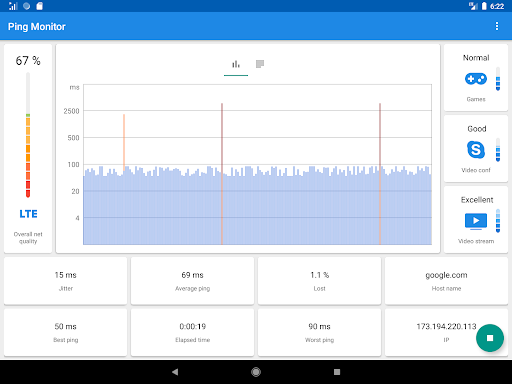Tap the Games controller icon

tap(476, 79)
